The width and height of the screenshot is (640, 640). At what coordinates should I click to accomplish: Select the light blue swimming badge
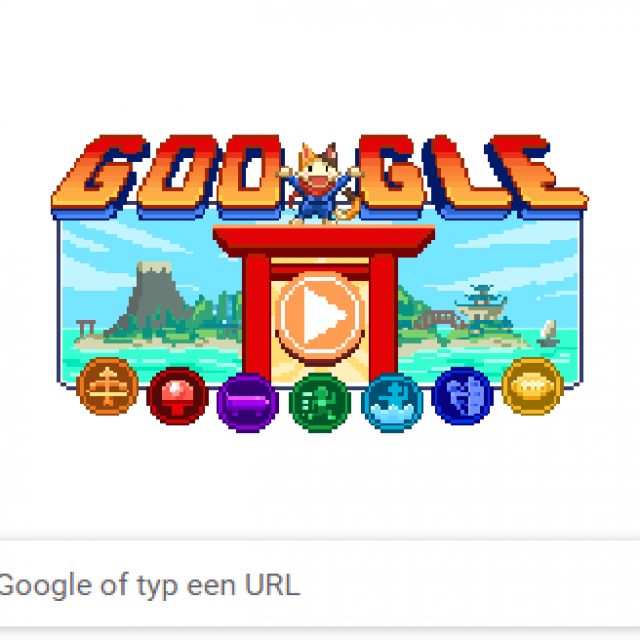click(x=392, y=402)
